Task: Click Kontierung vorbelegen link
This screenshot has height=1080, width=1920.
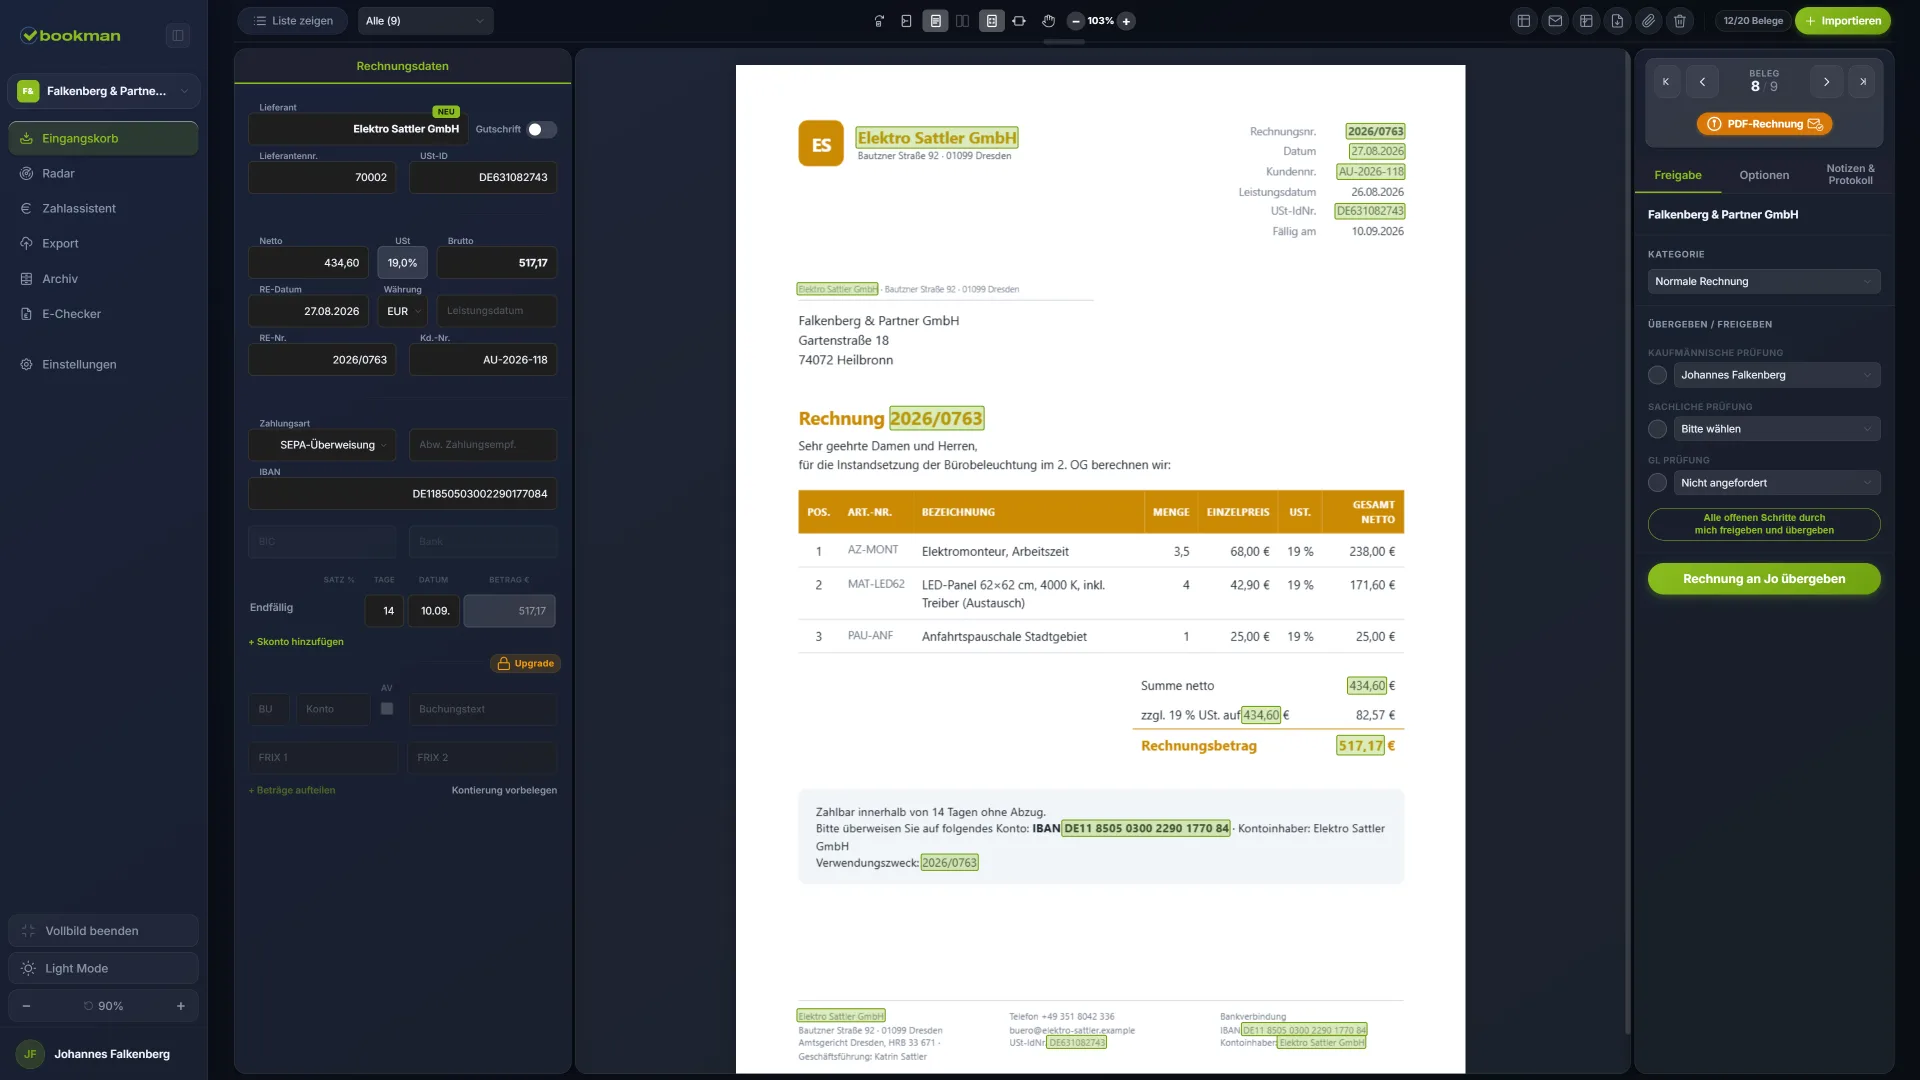Action: (504, 790)
